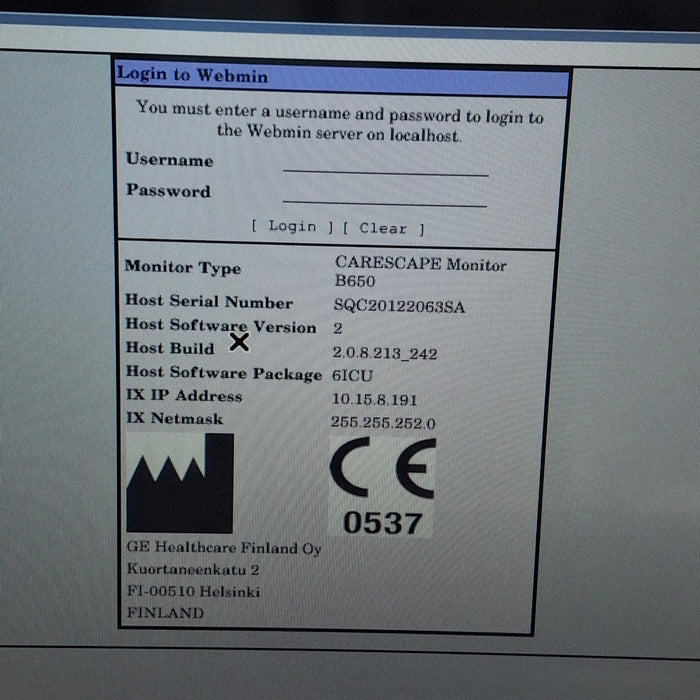
Task: Click the IX IP Address '10.15.8.191'
Action: point(375,399)
